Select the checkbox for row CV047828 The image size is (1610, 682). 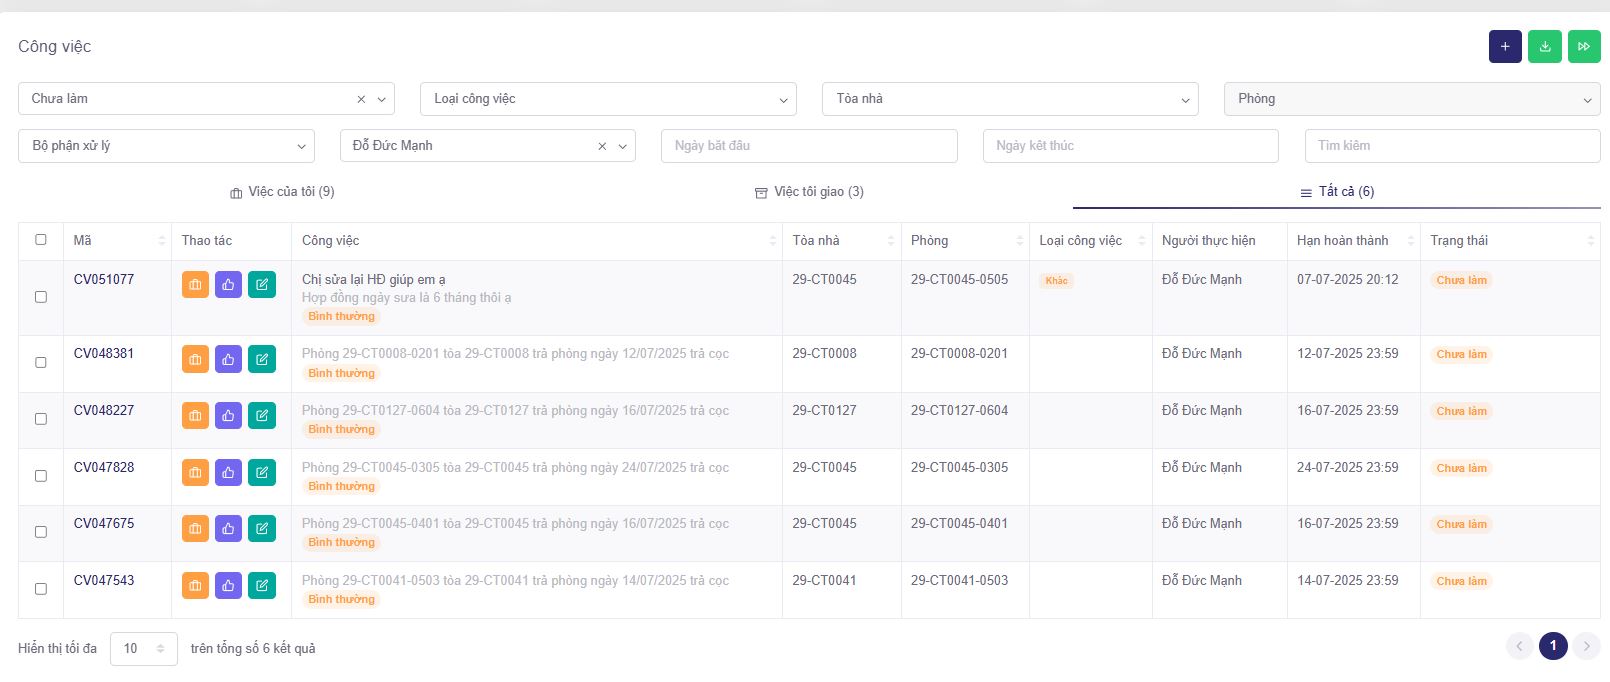(41, 476)
